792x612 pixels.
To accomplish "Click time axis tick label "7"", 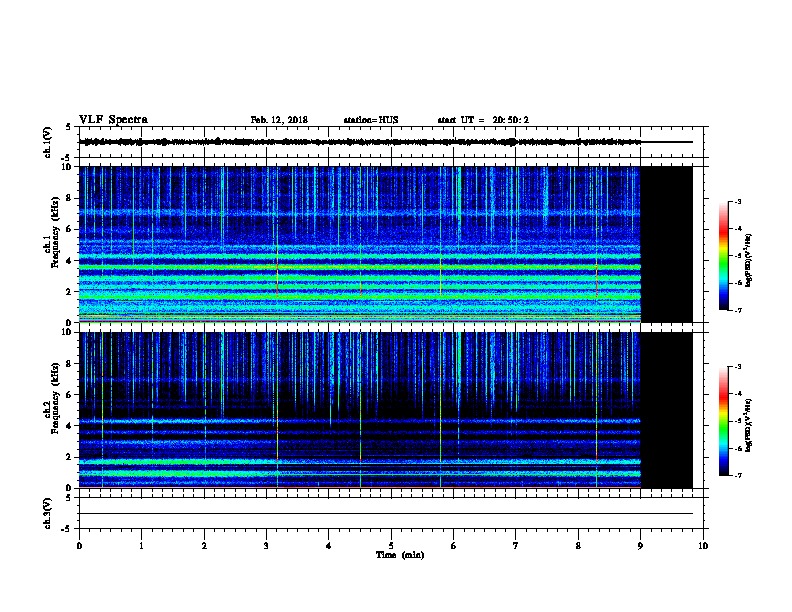I will pos(516,545).
